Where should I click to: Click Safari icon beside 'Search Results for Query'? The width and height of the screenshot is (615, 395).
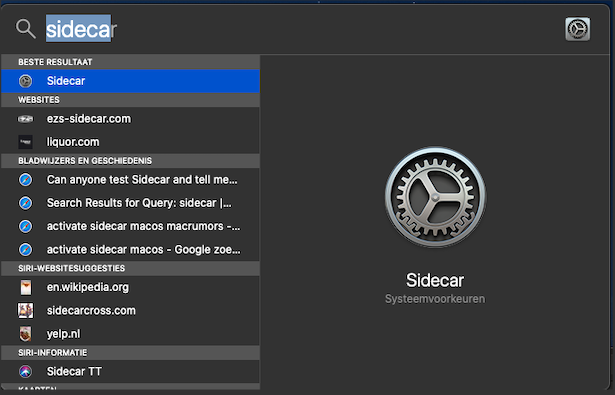coord(25,203)
